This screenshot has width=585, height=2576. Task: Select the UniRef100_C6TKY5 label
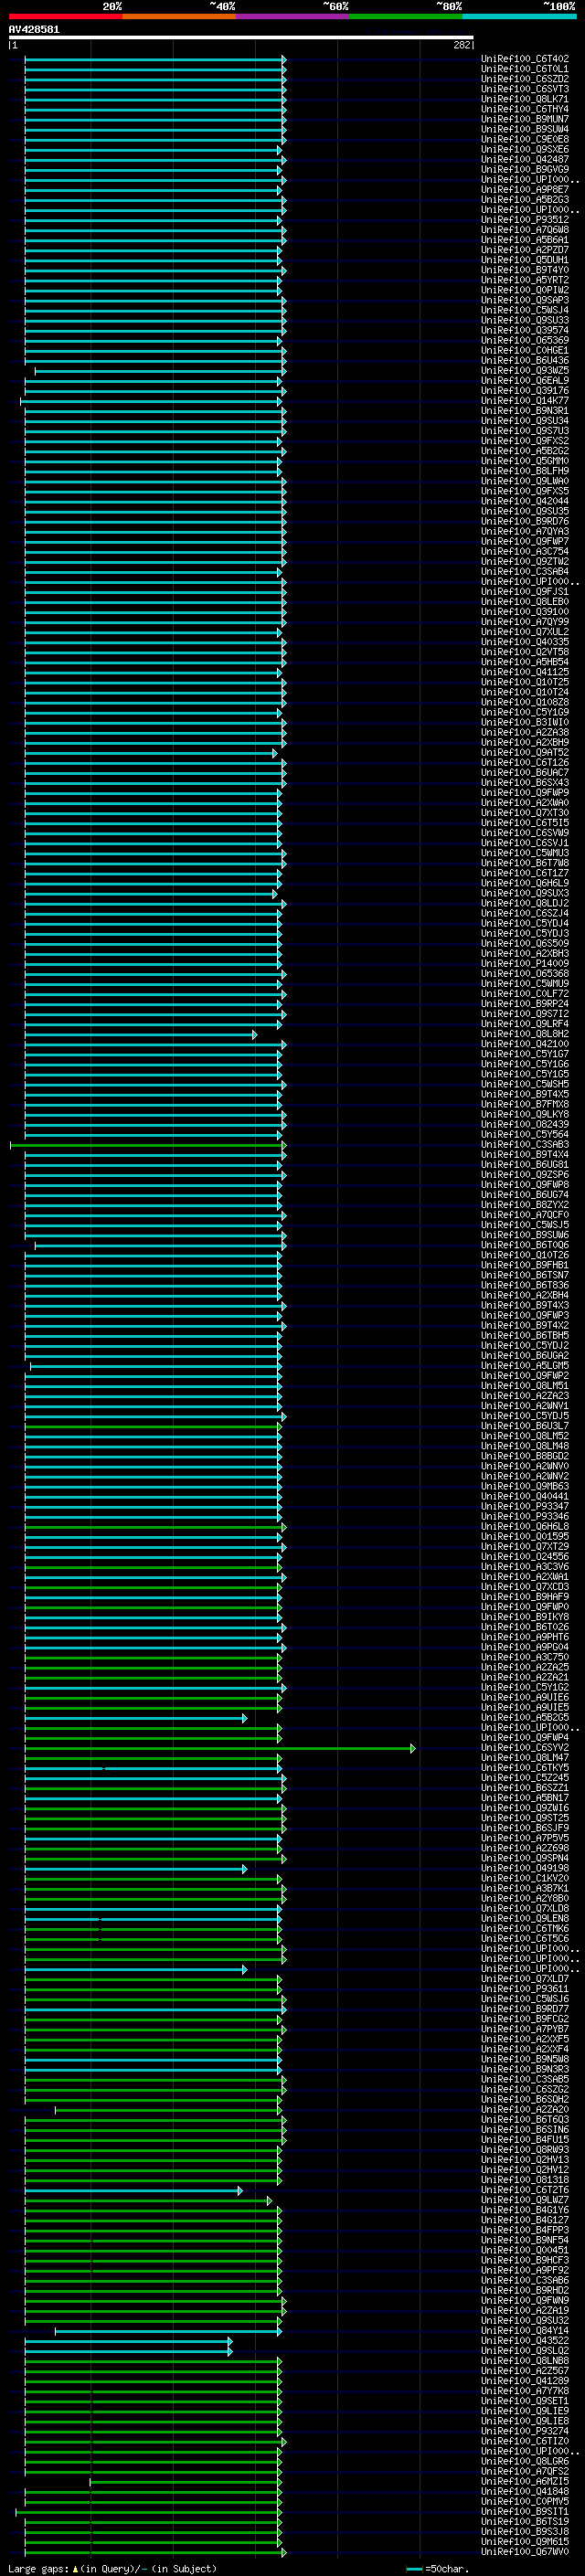pyautogui.click(x=525, y=1769)
